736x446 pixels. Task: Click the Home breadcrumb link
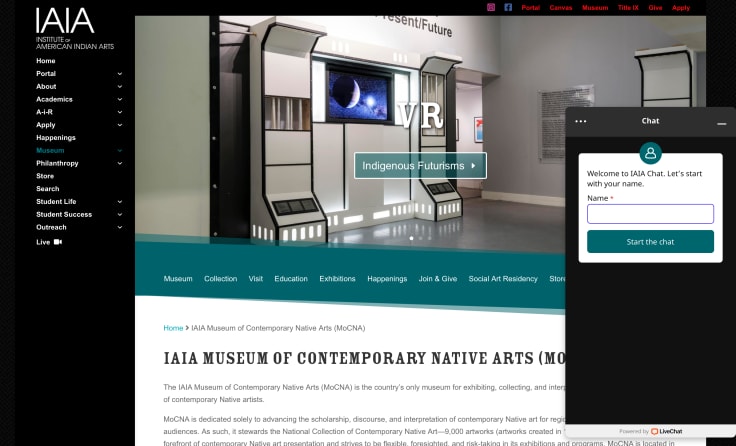pos(173,328)
